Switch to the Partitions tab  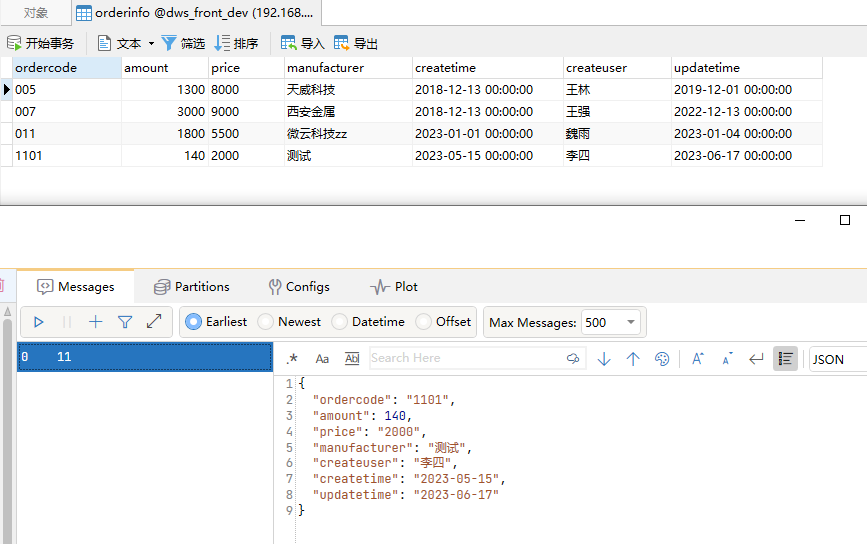pyautogui.click(x=191, y=287)
